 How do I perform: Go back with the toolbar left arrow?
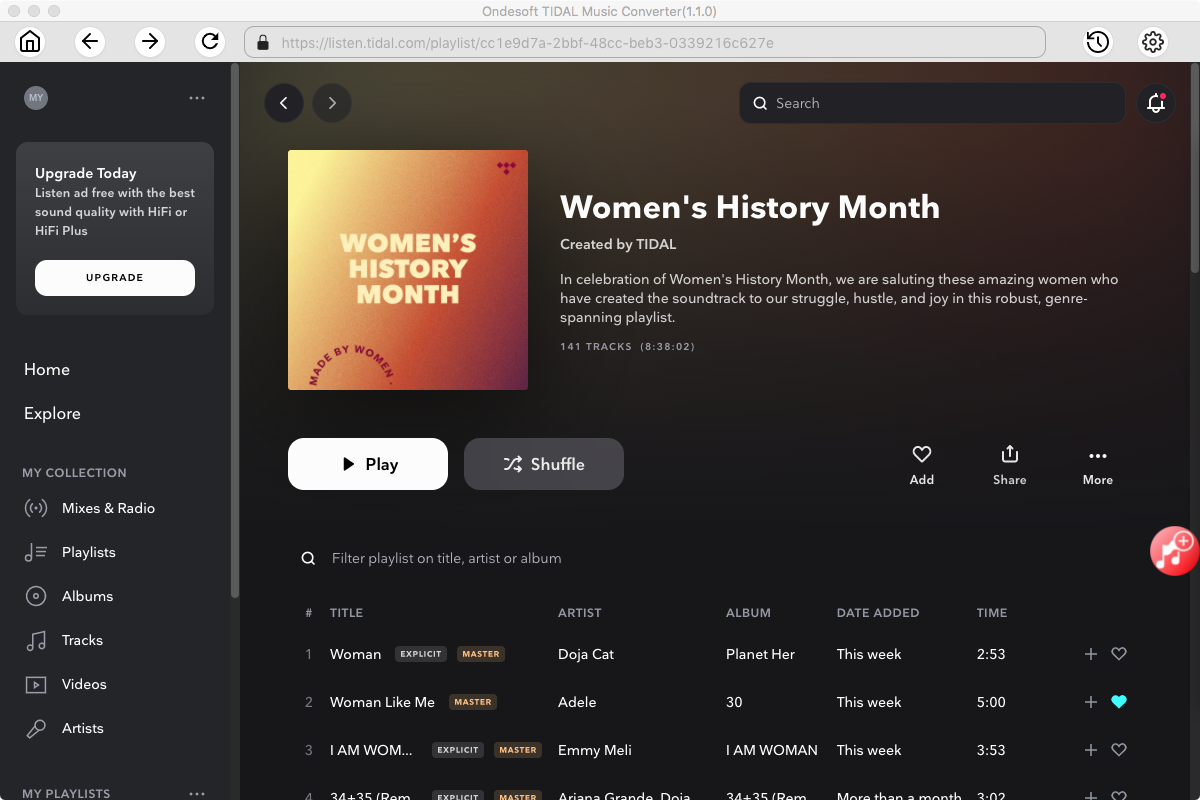(90, 42)
